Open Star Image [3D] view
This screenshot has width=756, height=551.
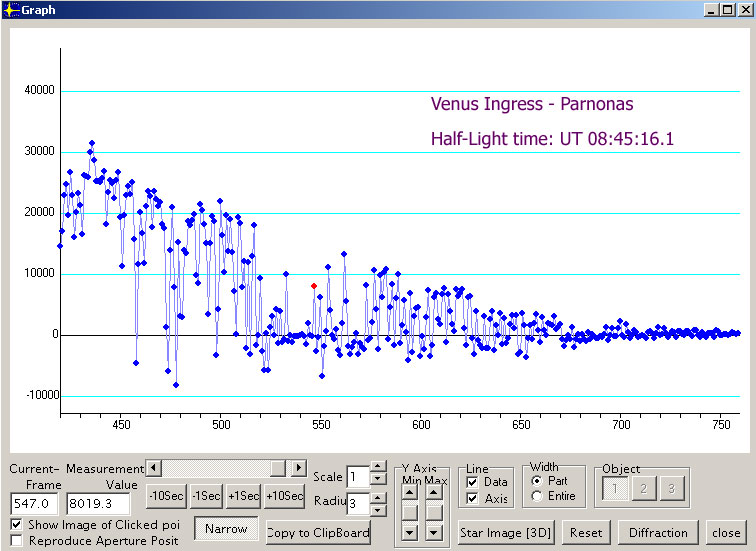506,533
